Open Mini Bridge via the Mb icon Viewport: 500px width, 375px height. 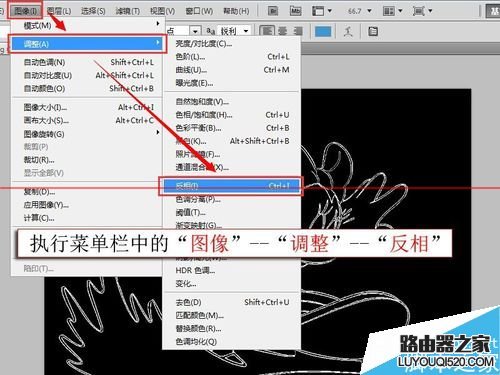pos(295,11)
